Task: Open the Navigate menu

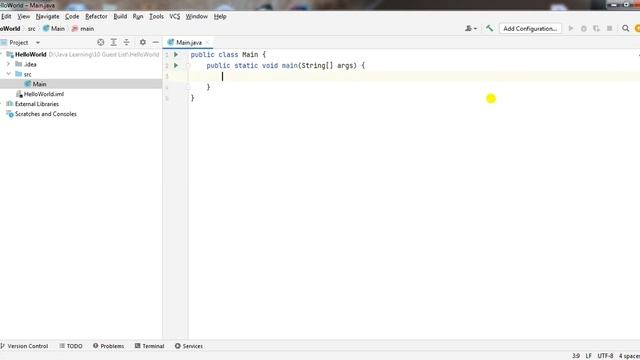Action: [47, 16]
